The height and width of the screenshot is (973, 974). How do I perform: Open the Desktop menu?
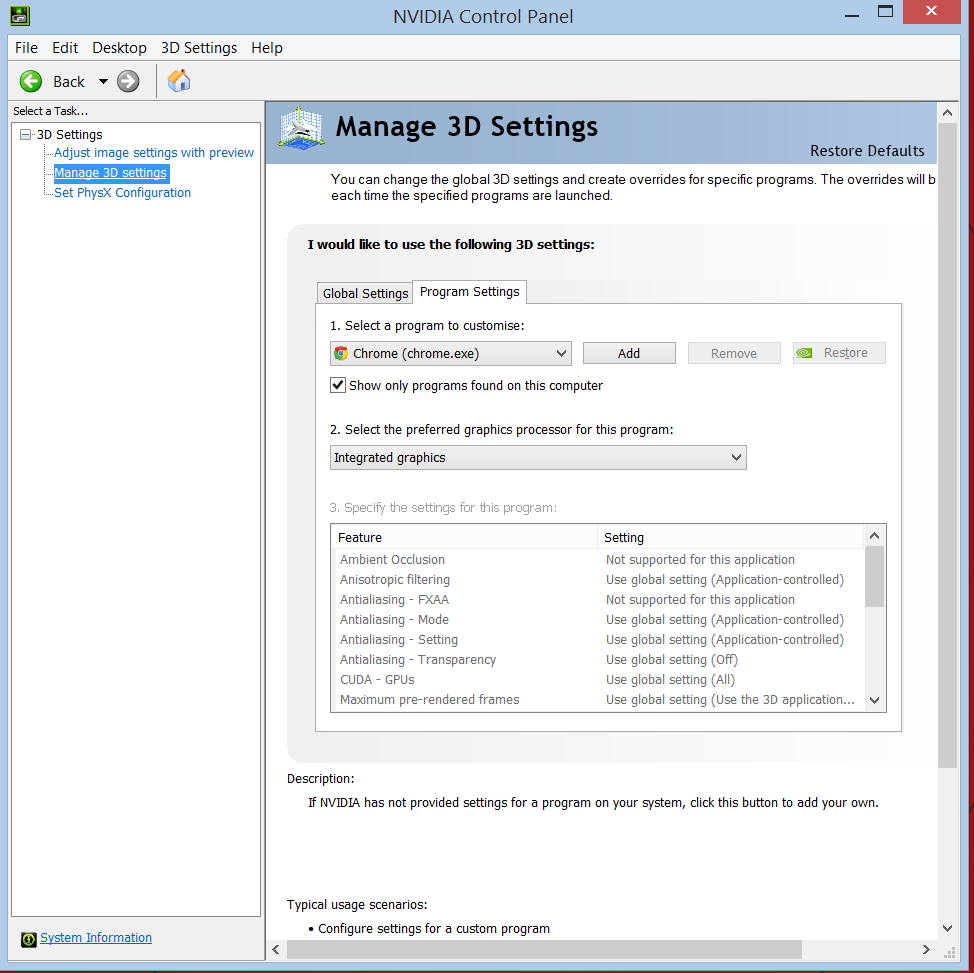pos(119,48)
